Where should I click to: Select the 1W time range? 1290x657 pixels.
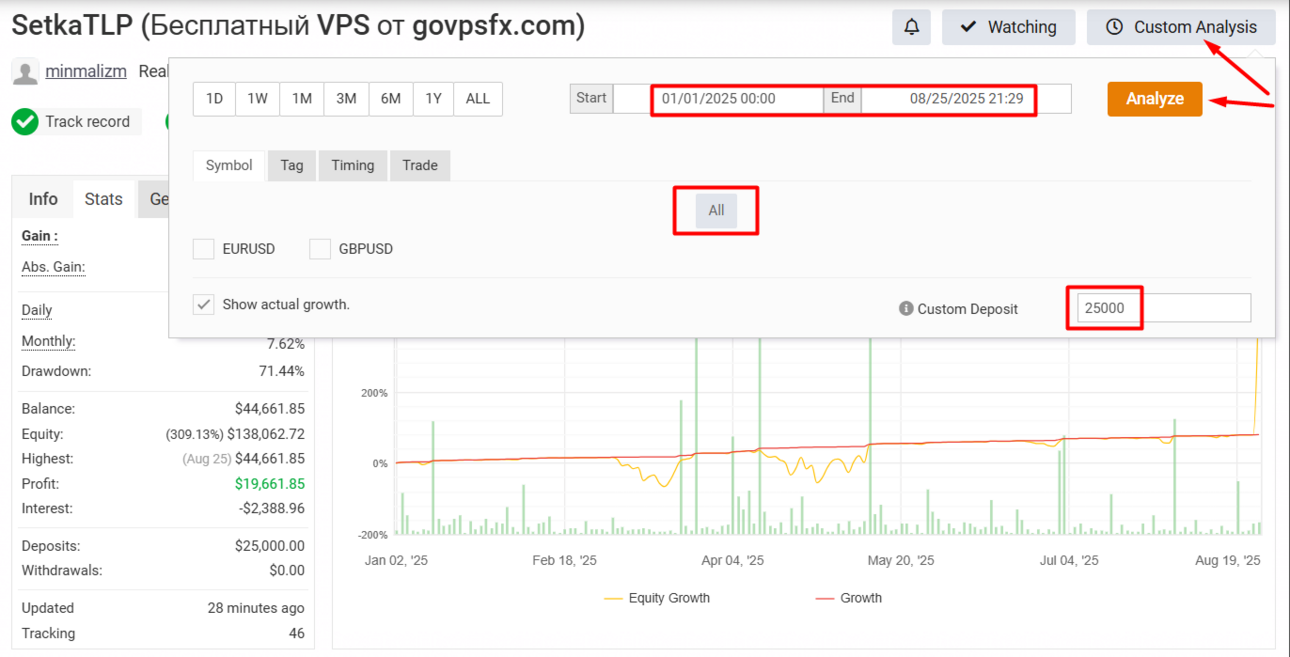click(258, 99)
